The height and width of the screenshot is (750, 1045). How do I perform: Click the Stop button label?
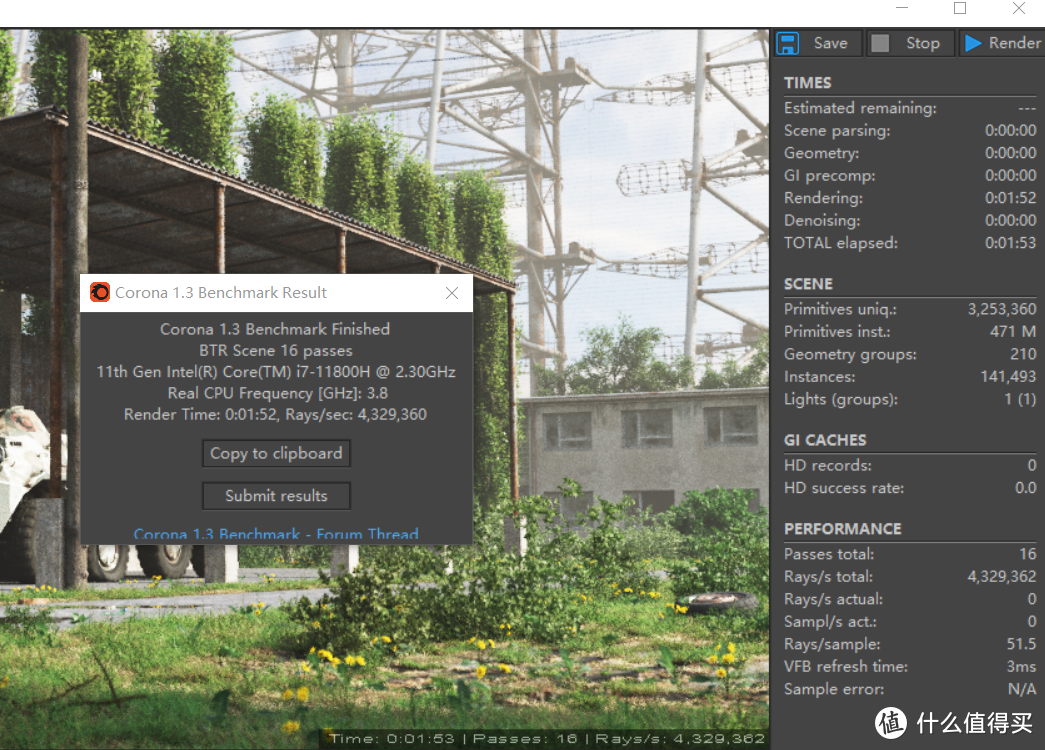point(922,43)
